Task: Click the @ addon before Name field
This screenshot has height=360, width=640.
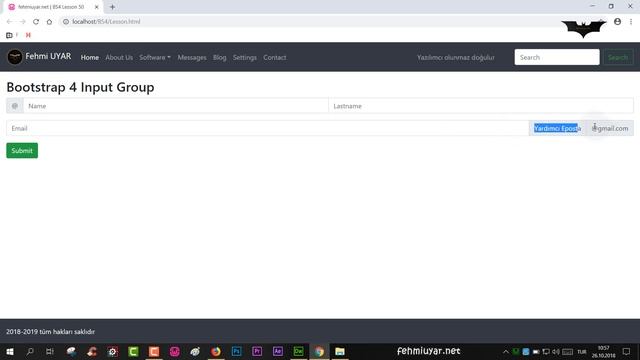Action: (x=15, y=106)
